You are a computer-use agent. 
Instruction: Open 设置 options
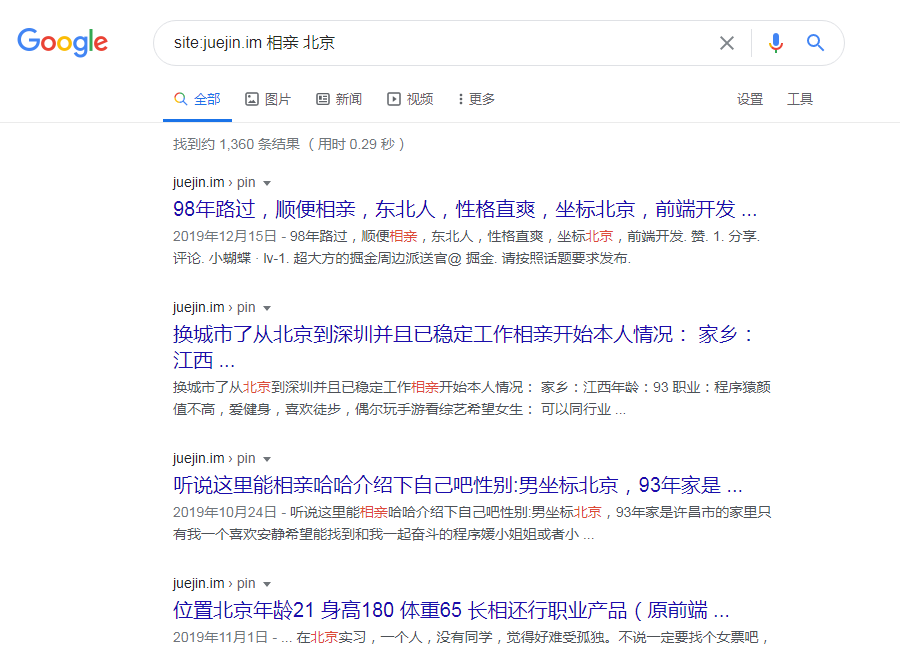click(750, 99)
